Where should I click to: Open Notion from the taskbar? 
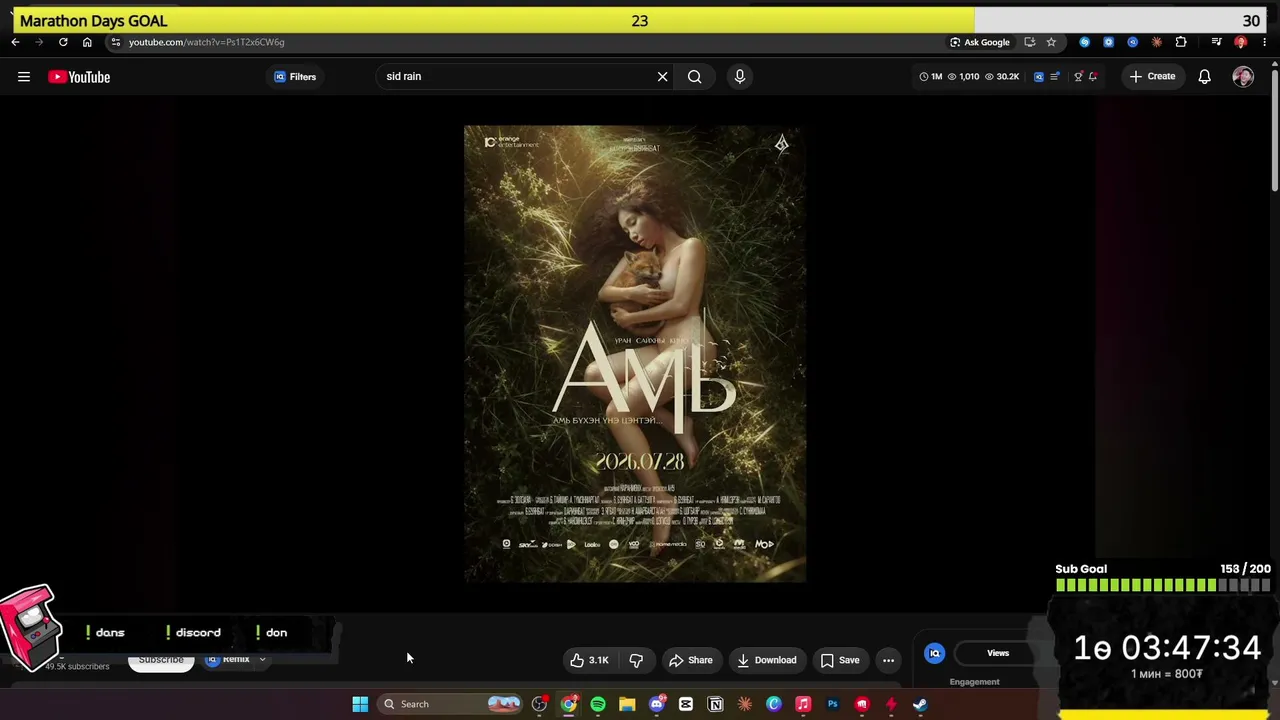coord(715,704)
